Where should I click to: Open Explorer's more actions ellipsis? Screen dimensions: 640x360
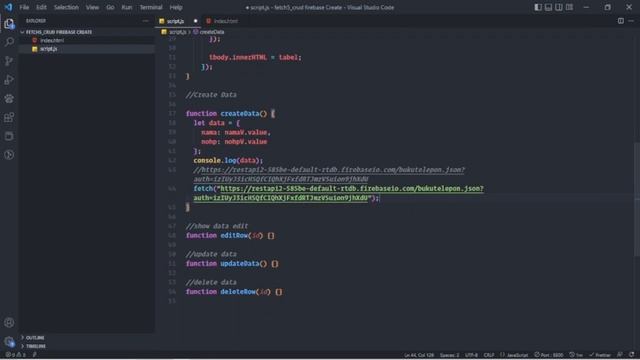[145, 21]
